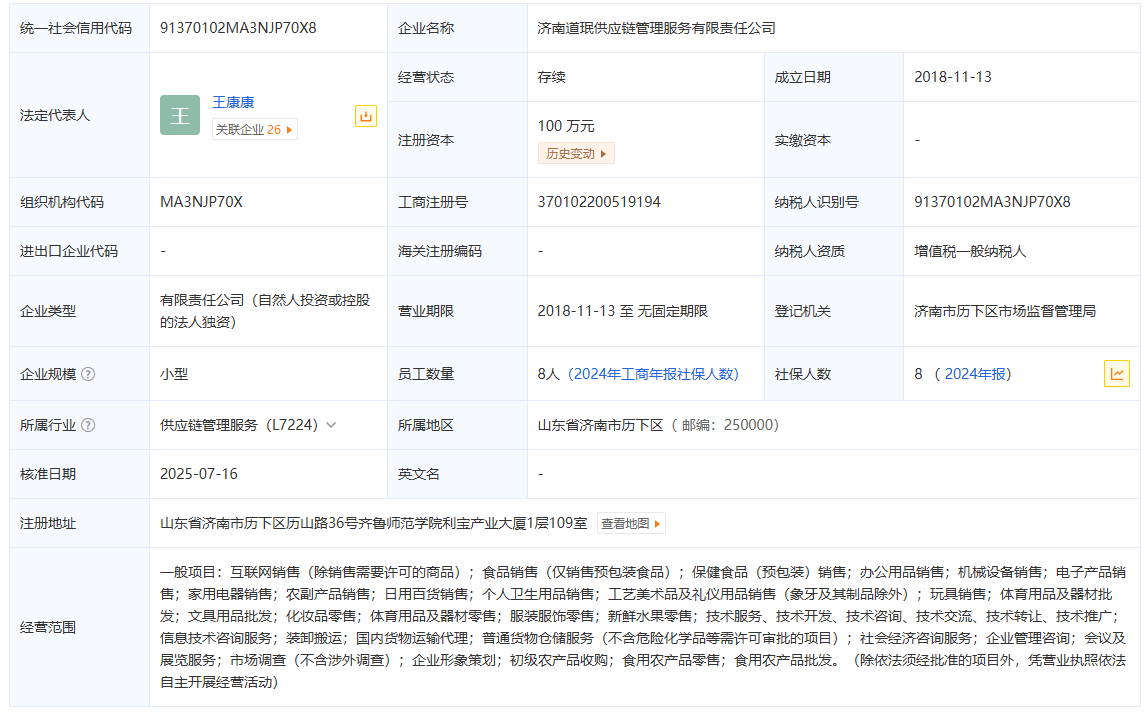Open the trend chart icon in 社保人数 row

click(x=1116, y=374)
